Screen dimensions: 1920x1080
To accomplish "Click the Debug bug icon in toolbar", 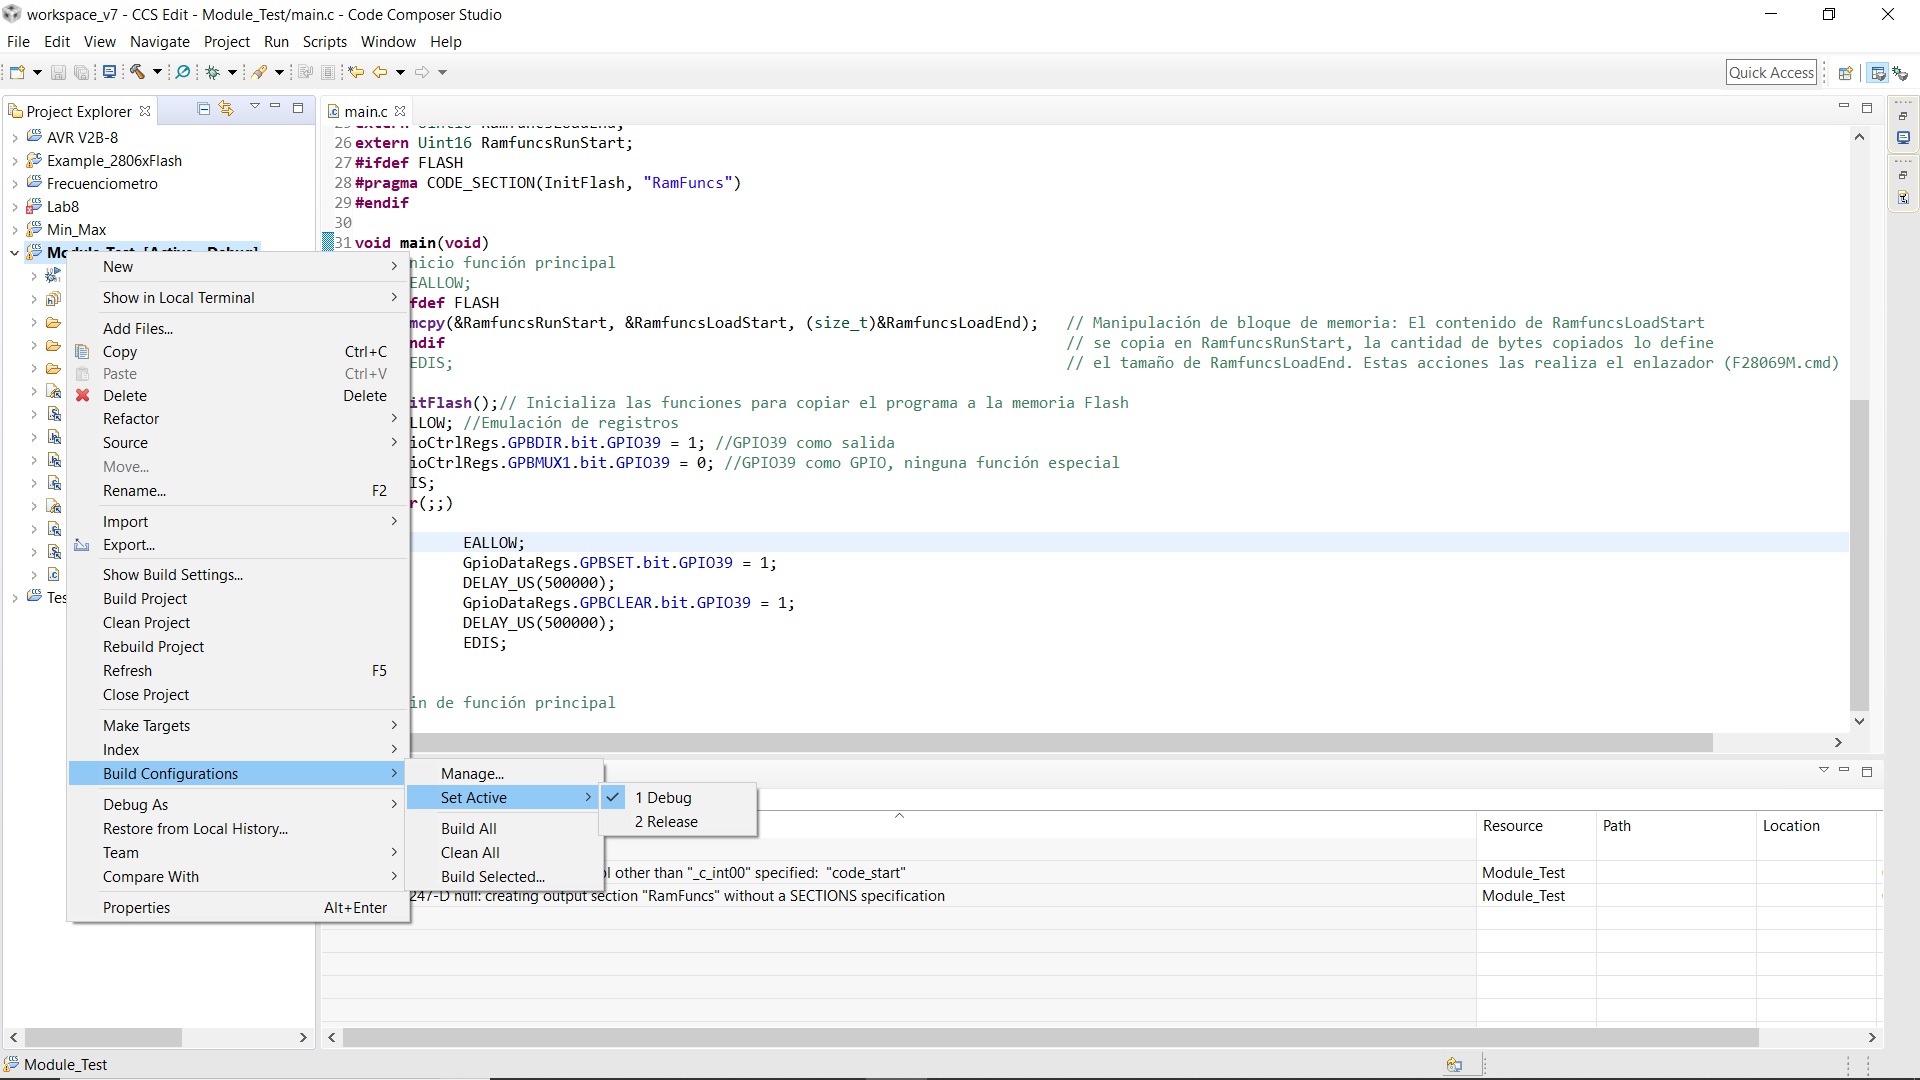I will [212, 72].
